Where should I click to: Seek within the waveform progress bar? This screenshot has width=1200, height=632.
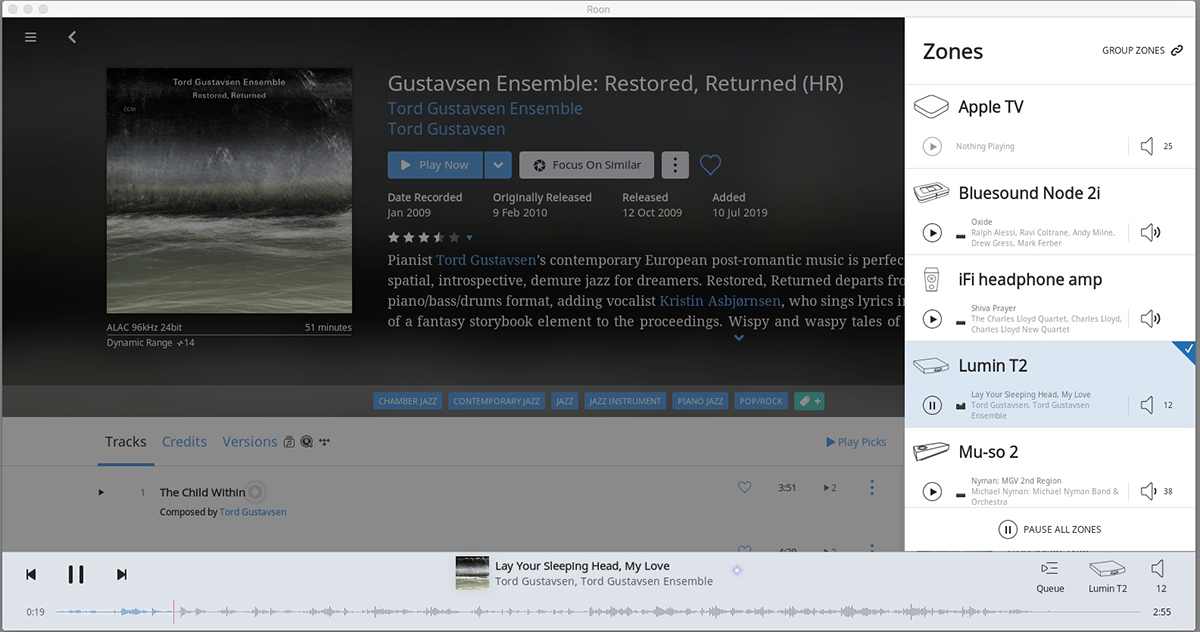point(598,611)
